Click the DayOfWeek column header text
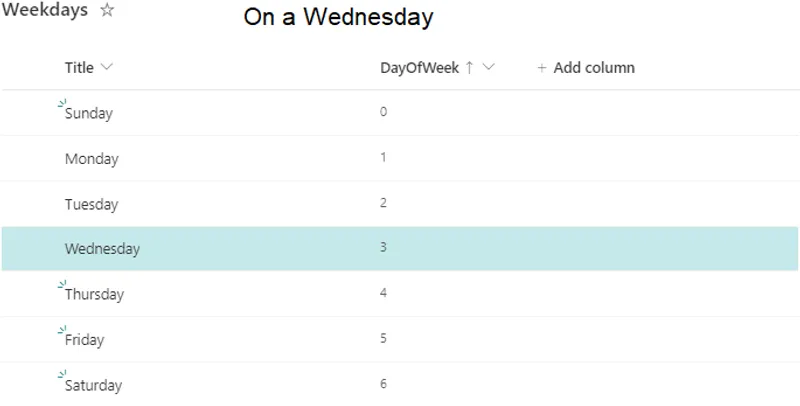 [419, 68]
